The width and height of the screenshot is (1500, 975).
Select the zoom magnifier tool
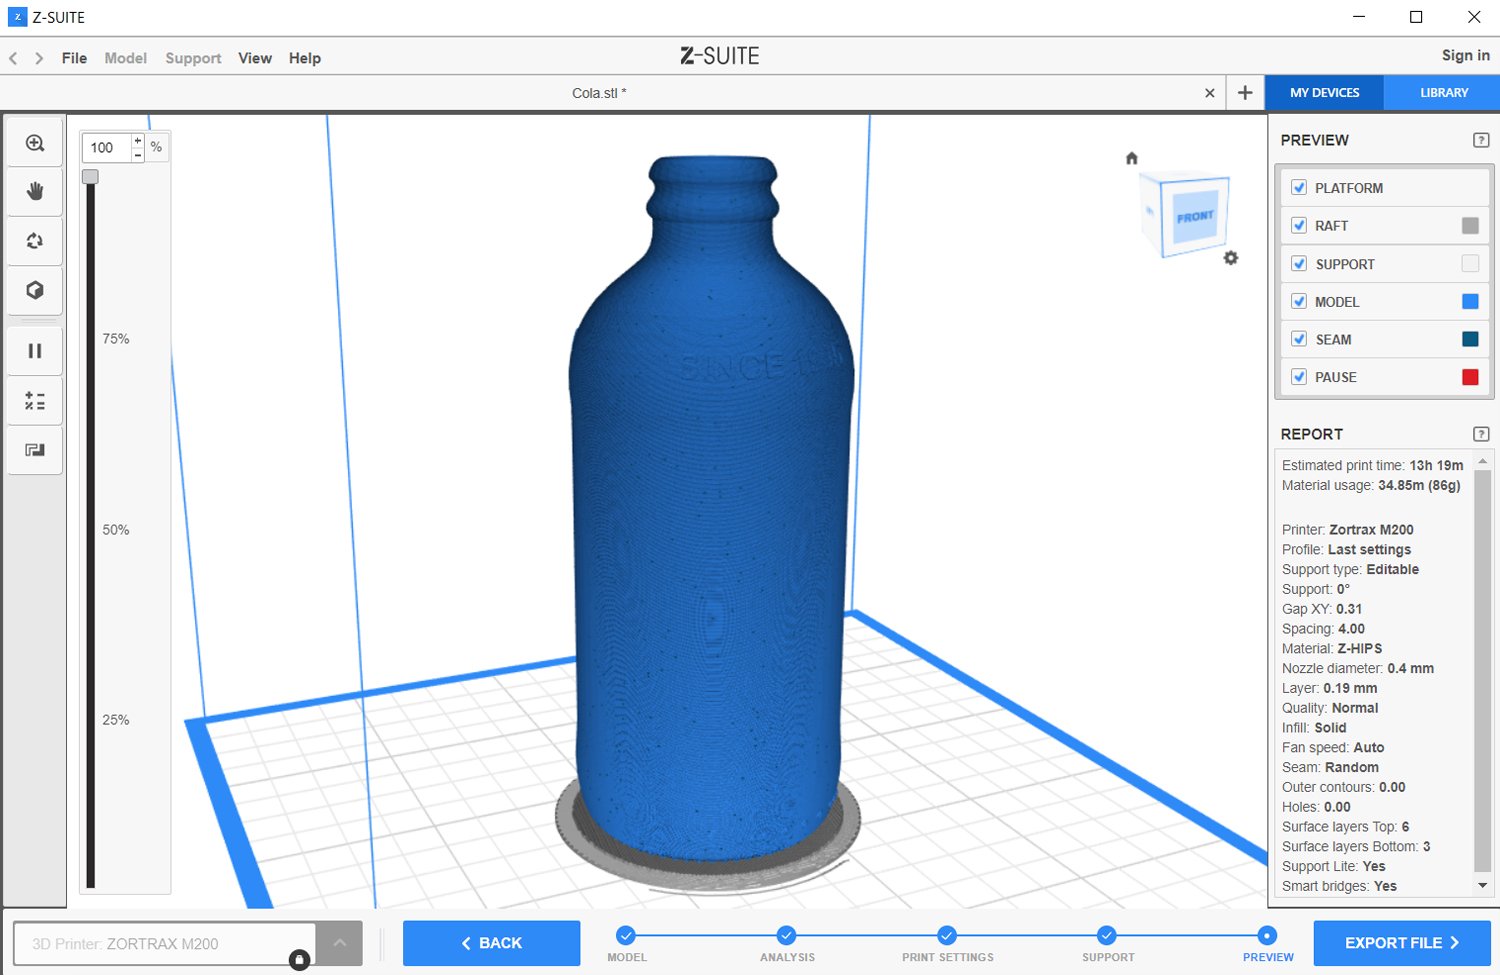point(35,143)
